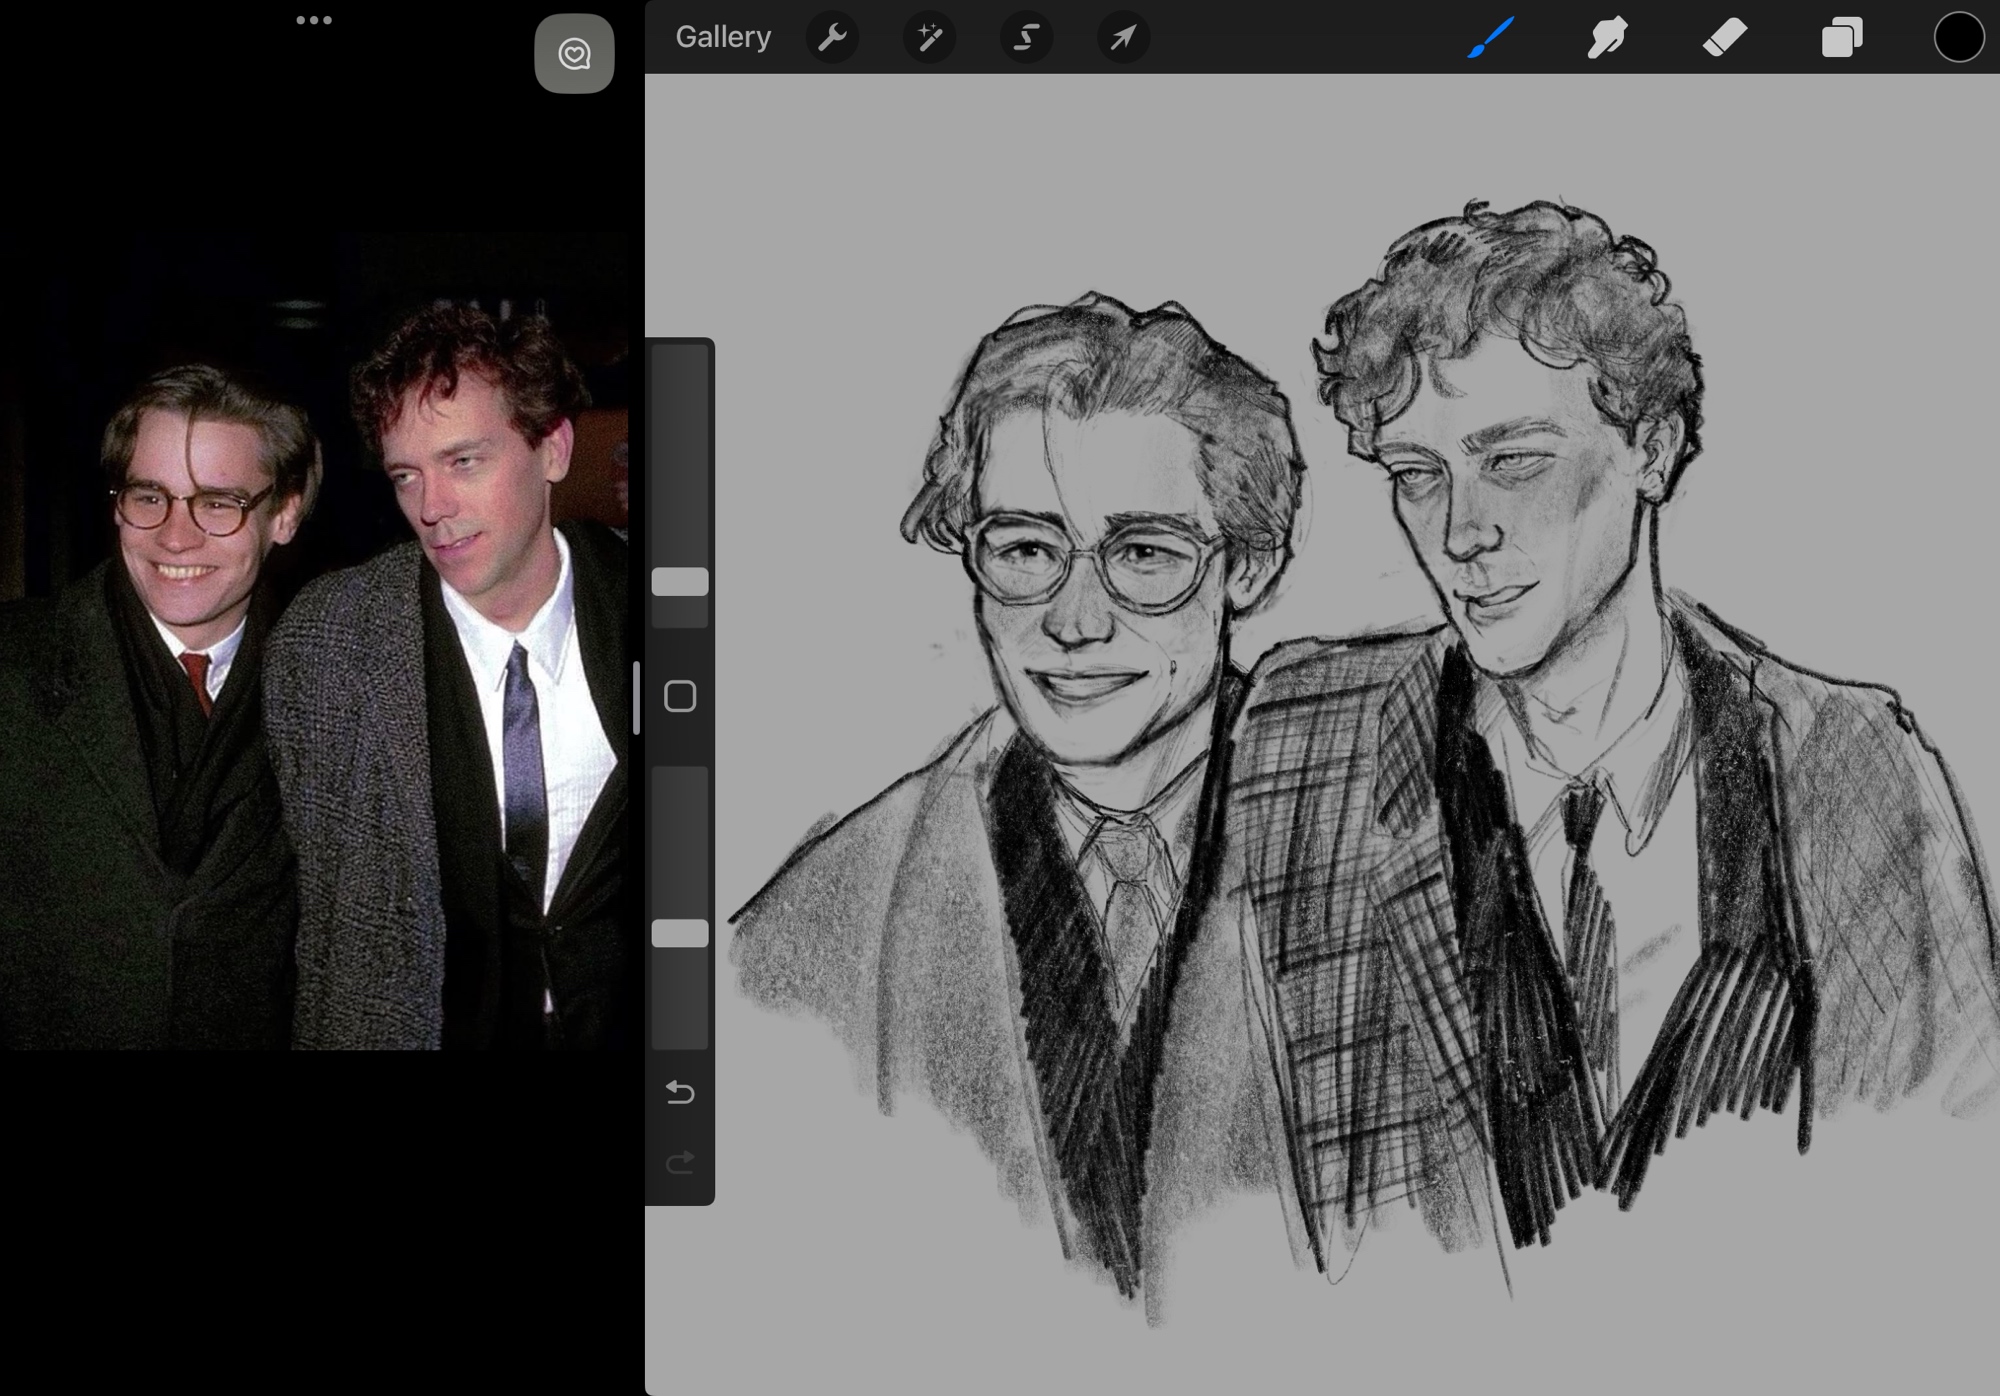Tap the square modify button
Viewport: 2000px width, 1396px height.
pyautogui.click(x=680, y=696)
